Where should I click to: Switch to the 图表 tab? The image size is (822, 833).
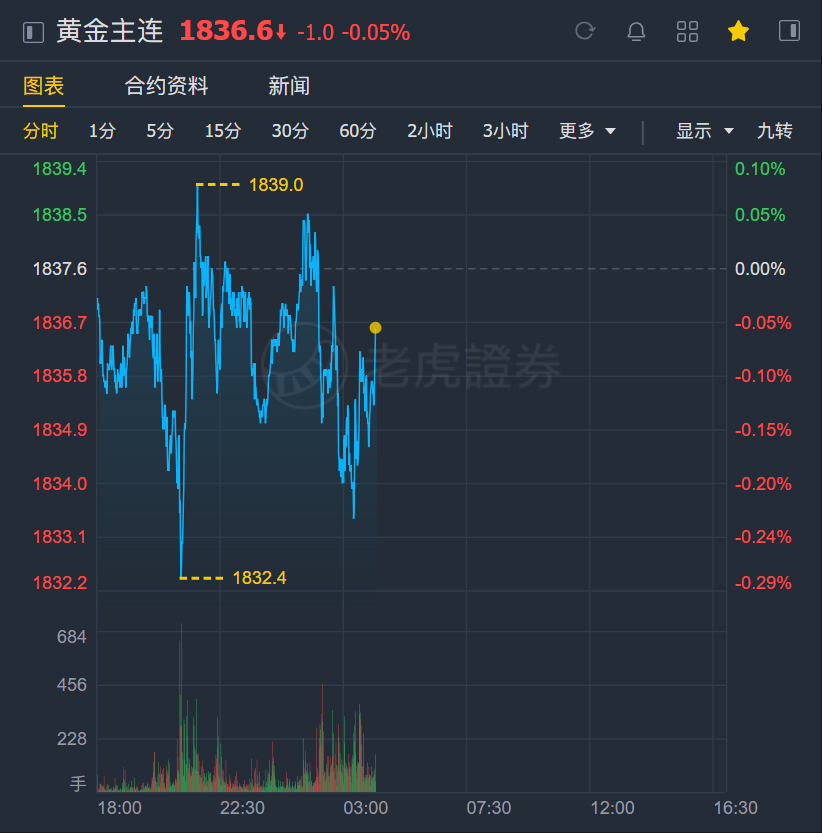coord(44,86)
